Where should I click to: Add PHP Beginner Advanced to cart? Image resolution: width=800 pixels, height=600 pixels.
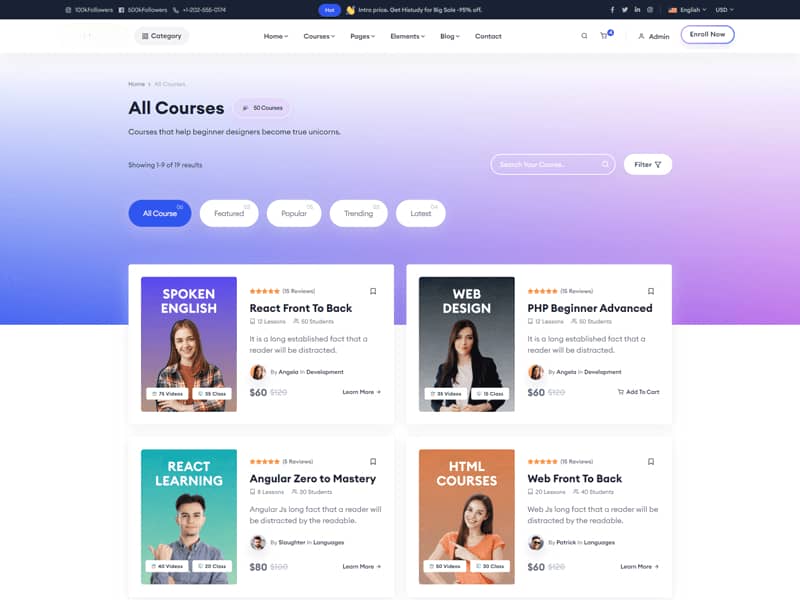point(638,392)
